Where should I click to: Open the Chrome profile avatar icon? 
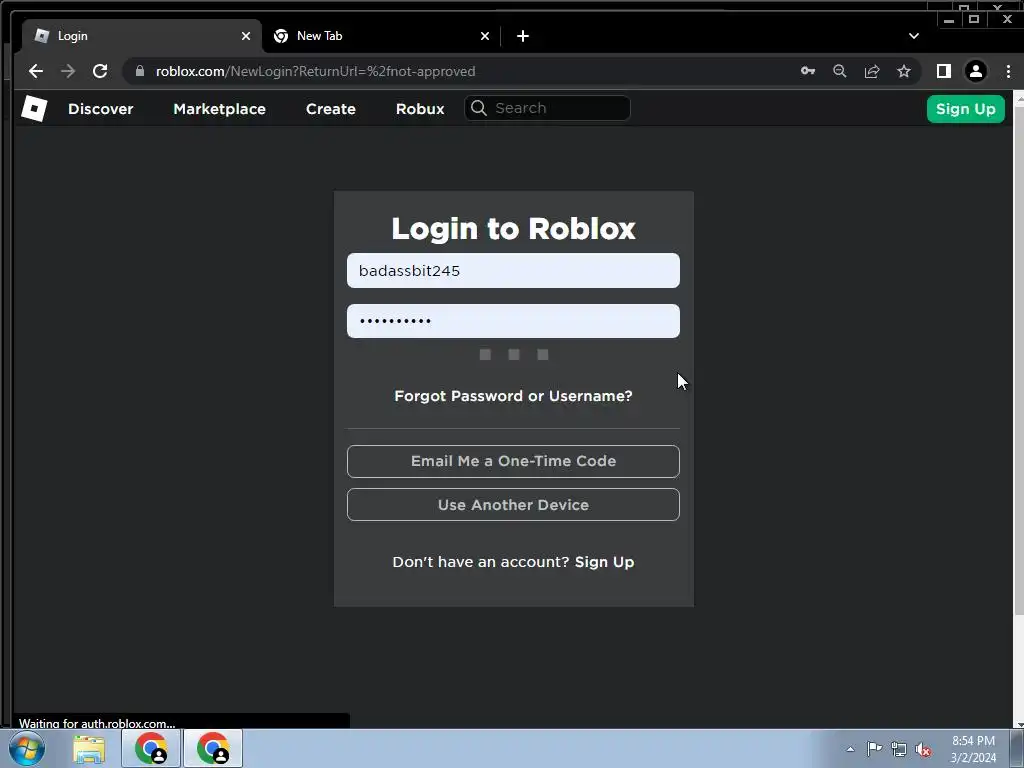click(976, 71)
